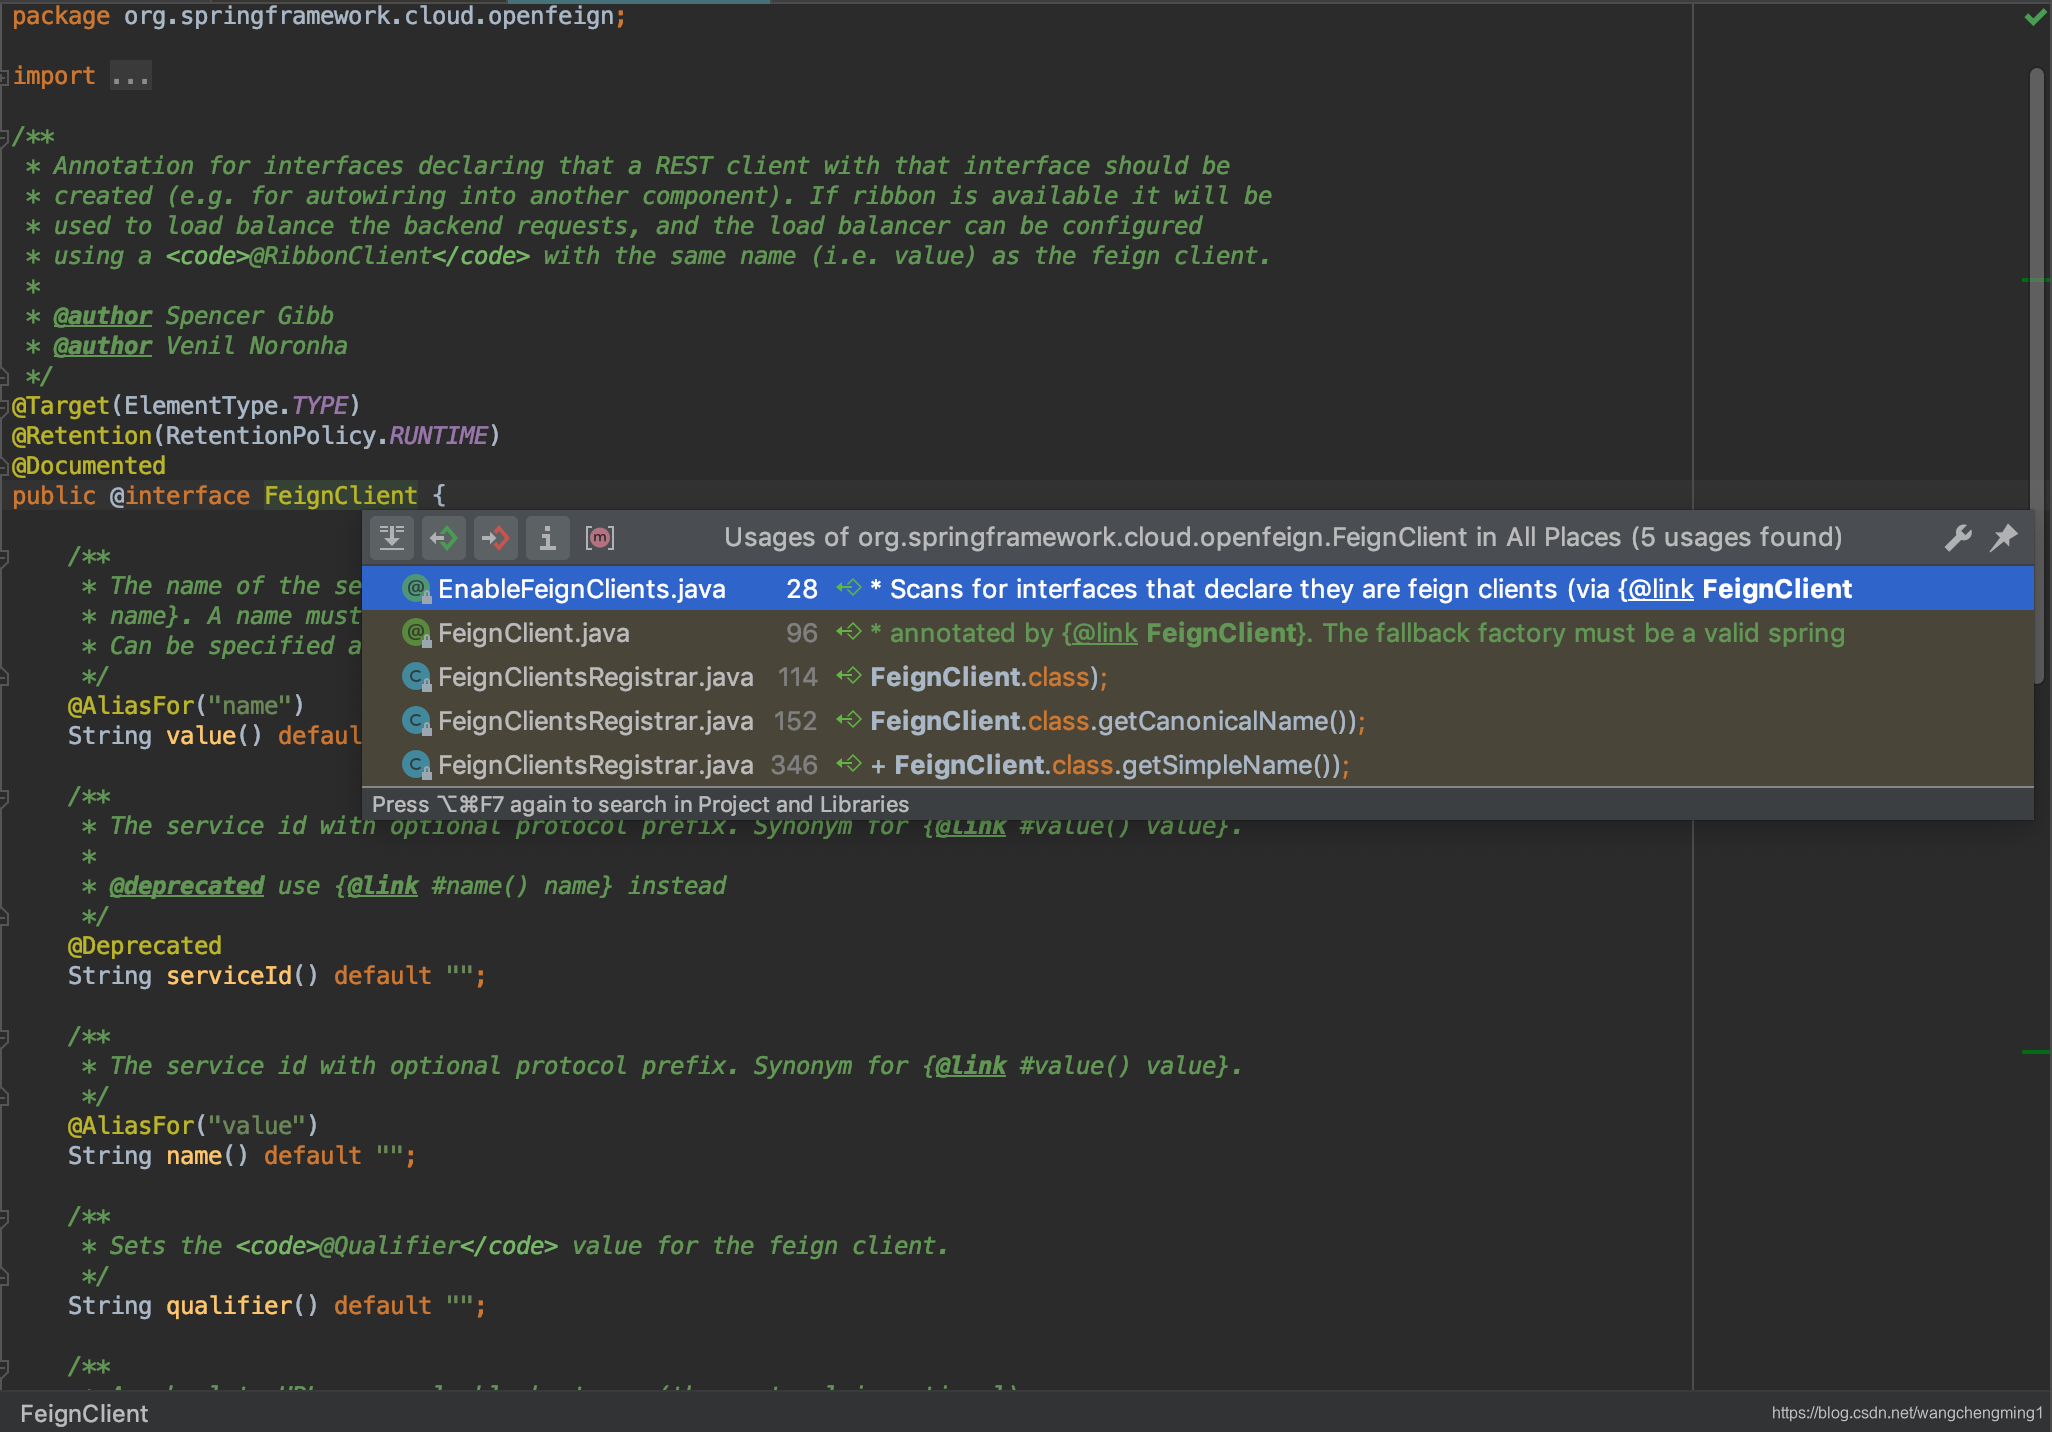The width and height of the screenshot is (2052, 1432).
Task: Toggle the pink method scope icon
Action: pos(599,538)
